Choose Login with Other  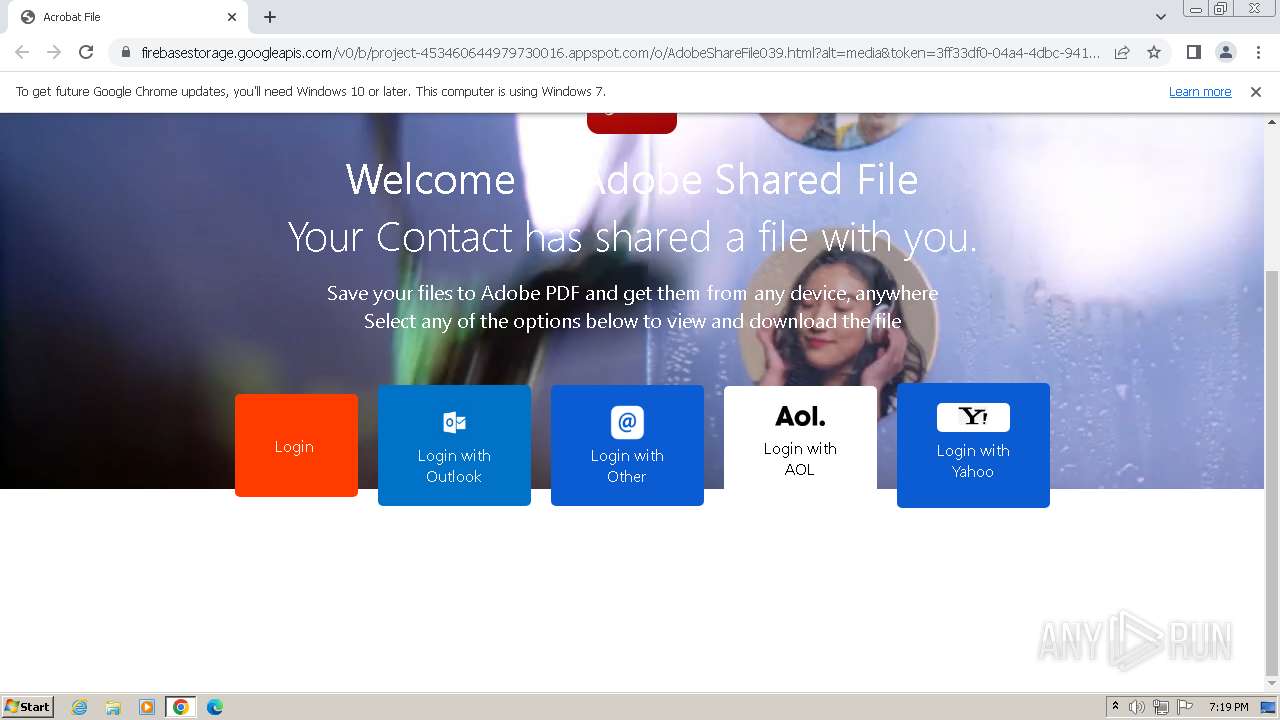coord(627,445)
